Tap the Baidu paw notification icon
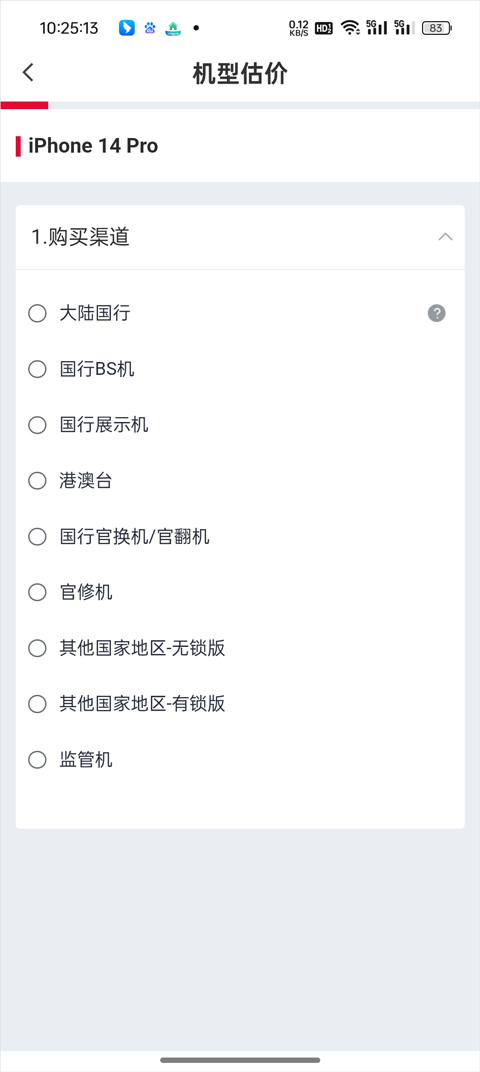 pos(150,28)
